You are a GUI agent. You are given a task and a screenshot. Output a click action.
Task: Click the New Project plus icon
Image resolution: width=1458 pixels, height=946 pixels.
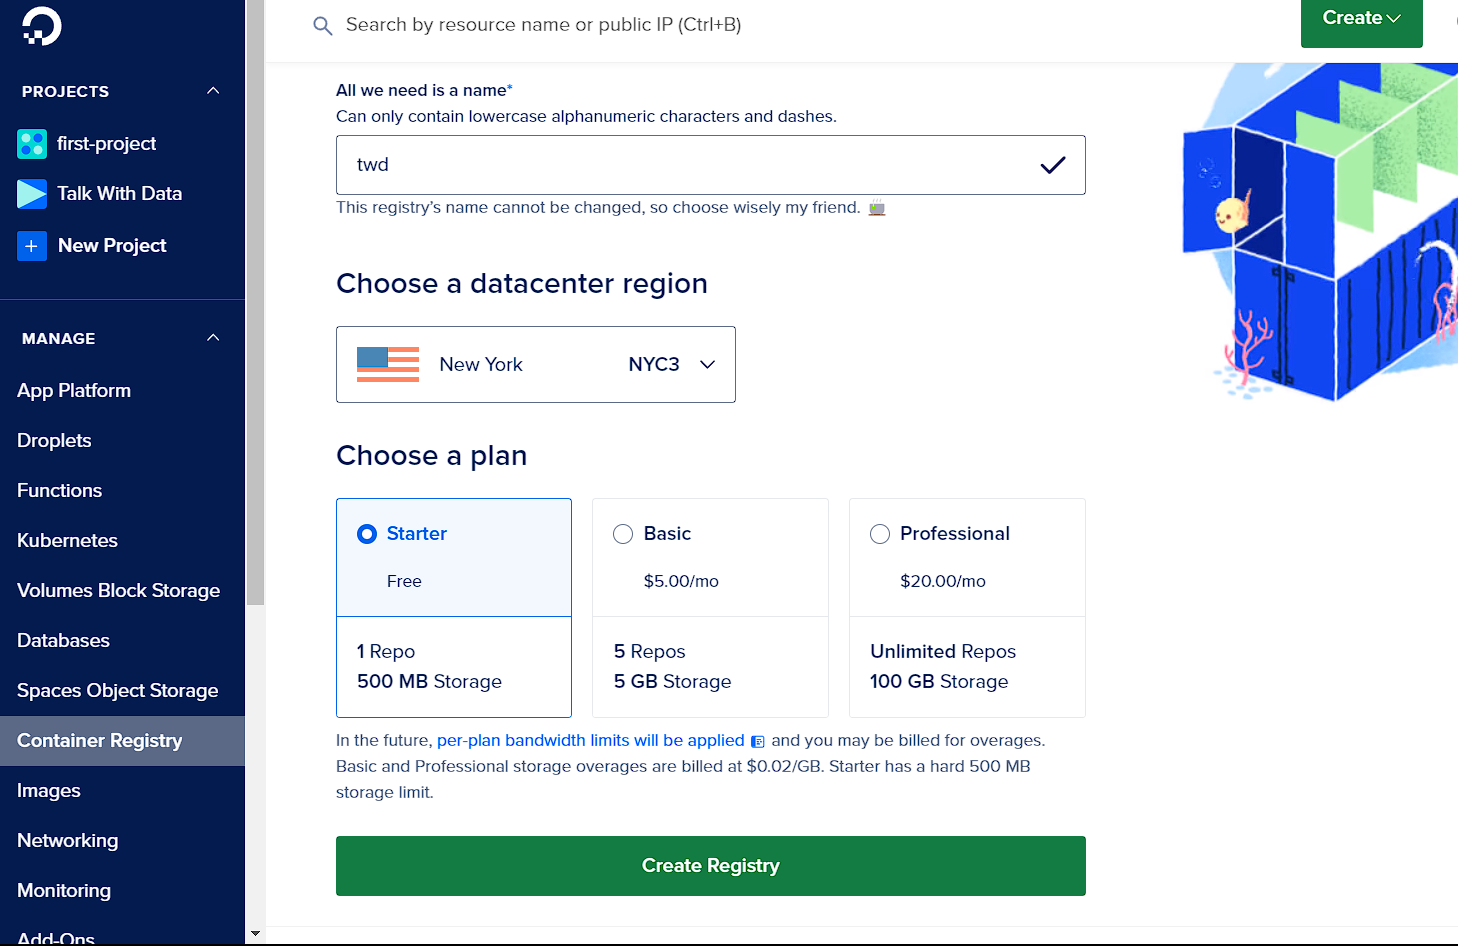coord(32,245)
